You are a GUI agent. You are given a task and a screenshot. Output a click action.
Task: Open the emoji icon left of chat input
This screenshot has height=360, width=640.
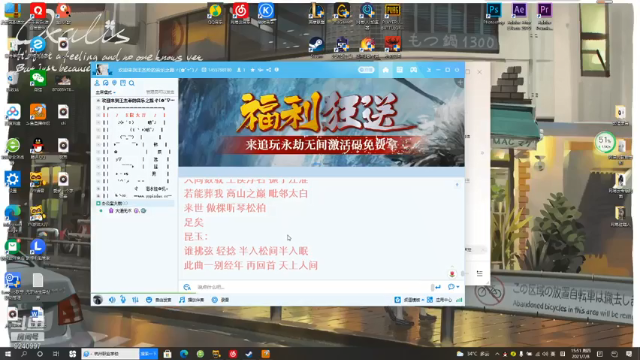tap(187, 287)
